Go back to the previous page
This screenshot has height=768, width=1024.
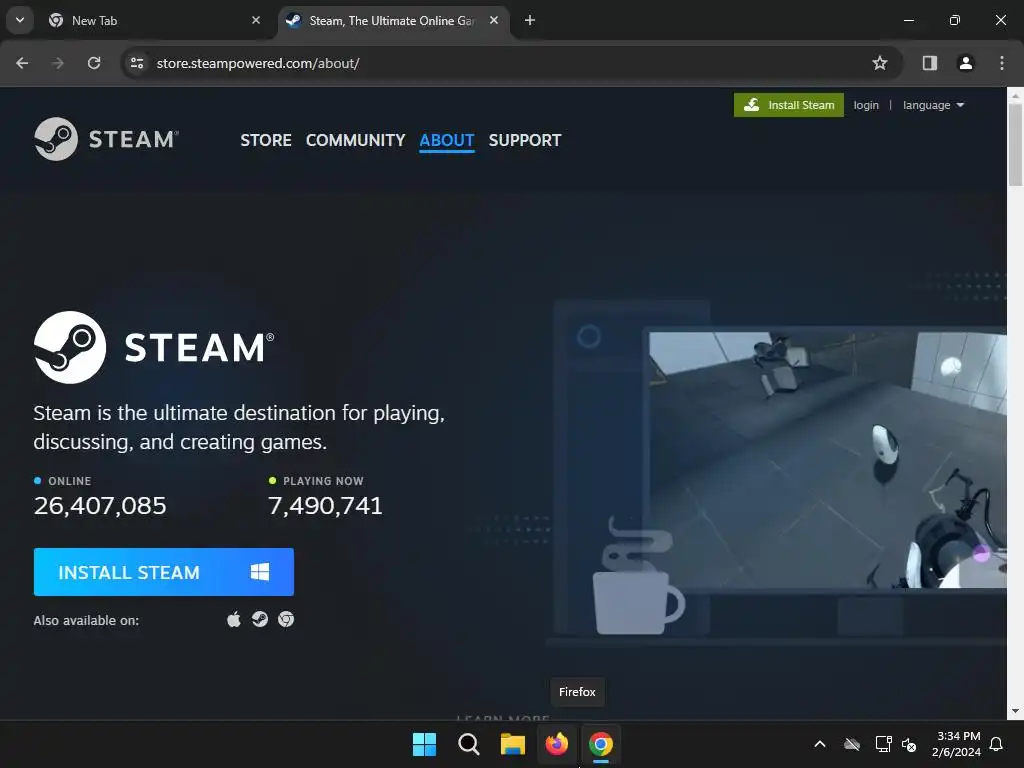[x=22, y=63]
